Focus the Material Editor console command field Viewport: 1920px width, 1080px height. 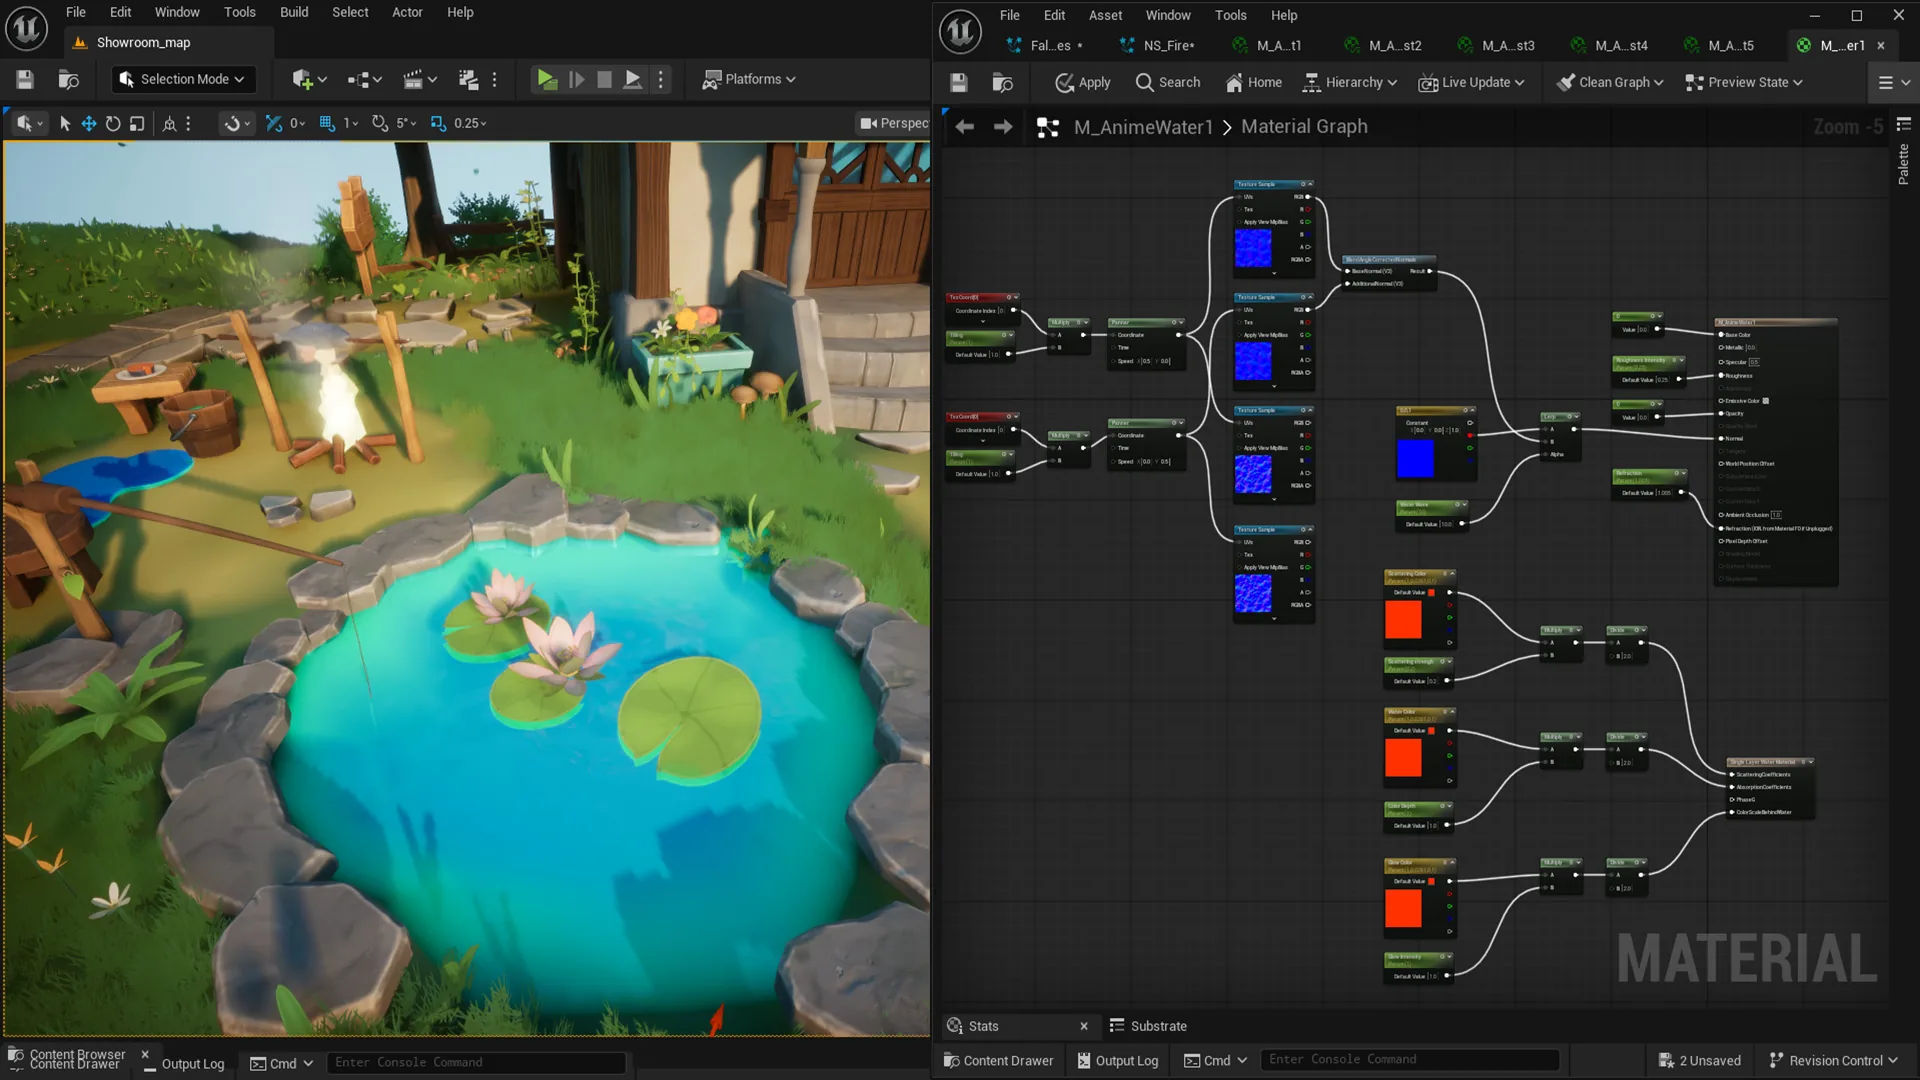1410,1059
